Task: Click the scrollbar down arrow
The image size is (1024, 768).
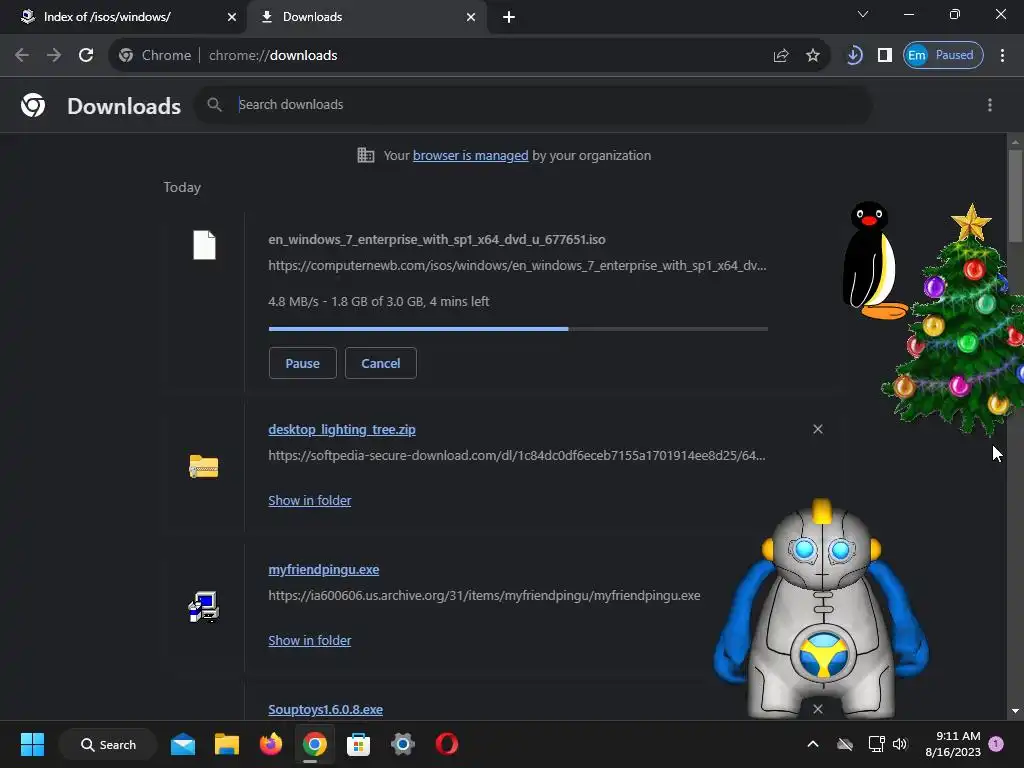Action: tap(1015, 711)
